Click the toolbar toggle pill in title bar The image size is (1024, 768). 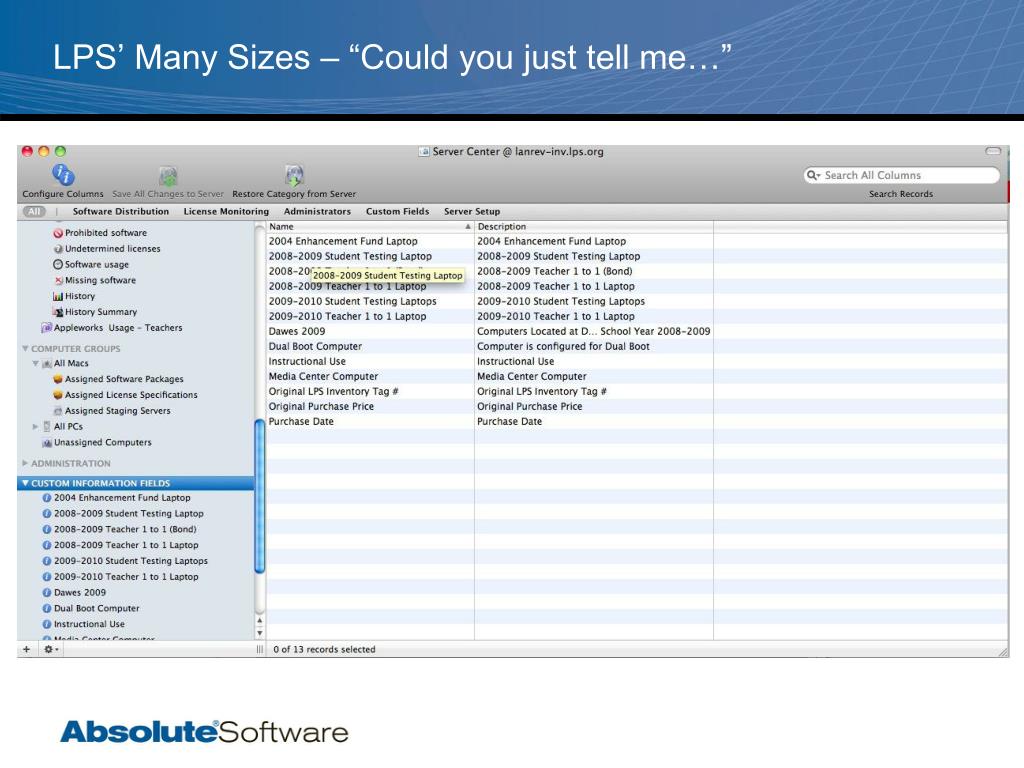pos(993,152)
